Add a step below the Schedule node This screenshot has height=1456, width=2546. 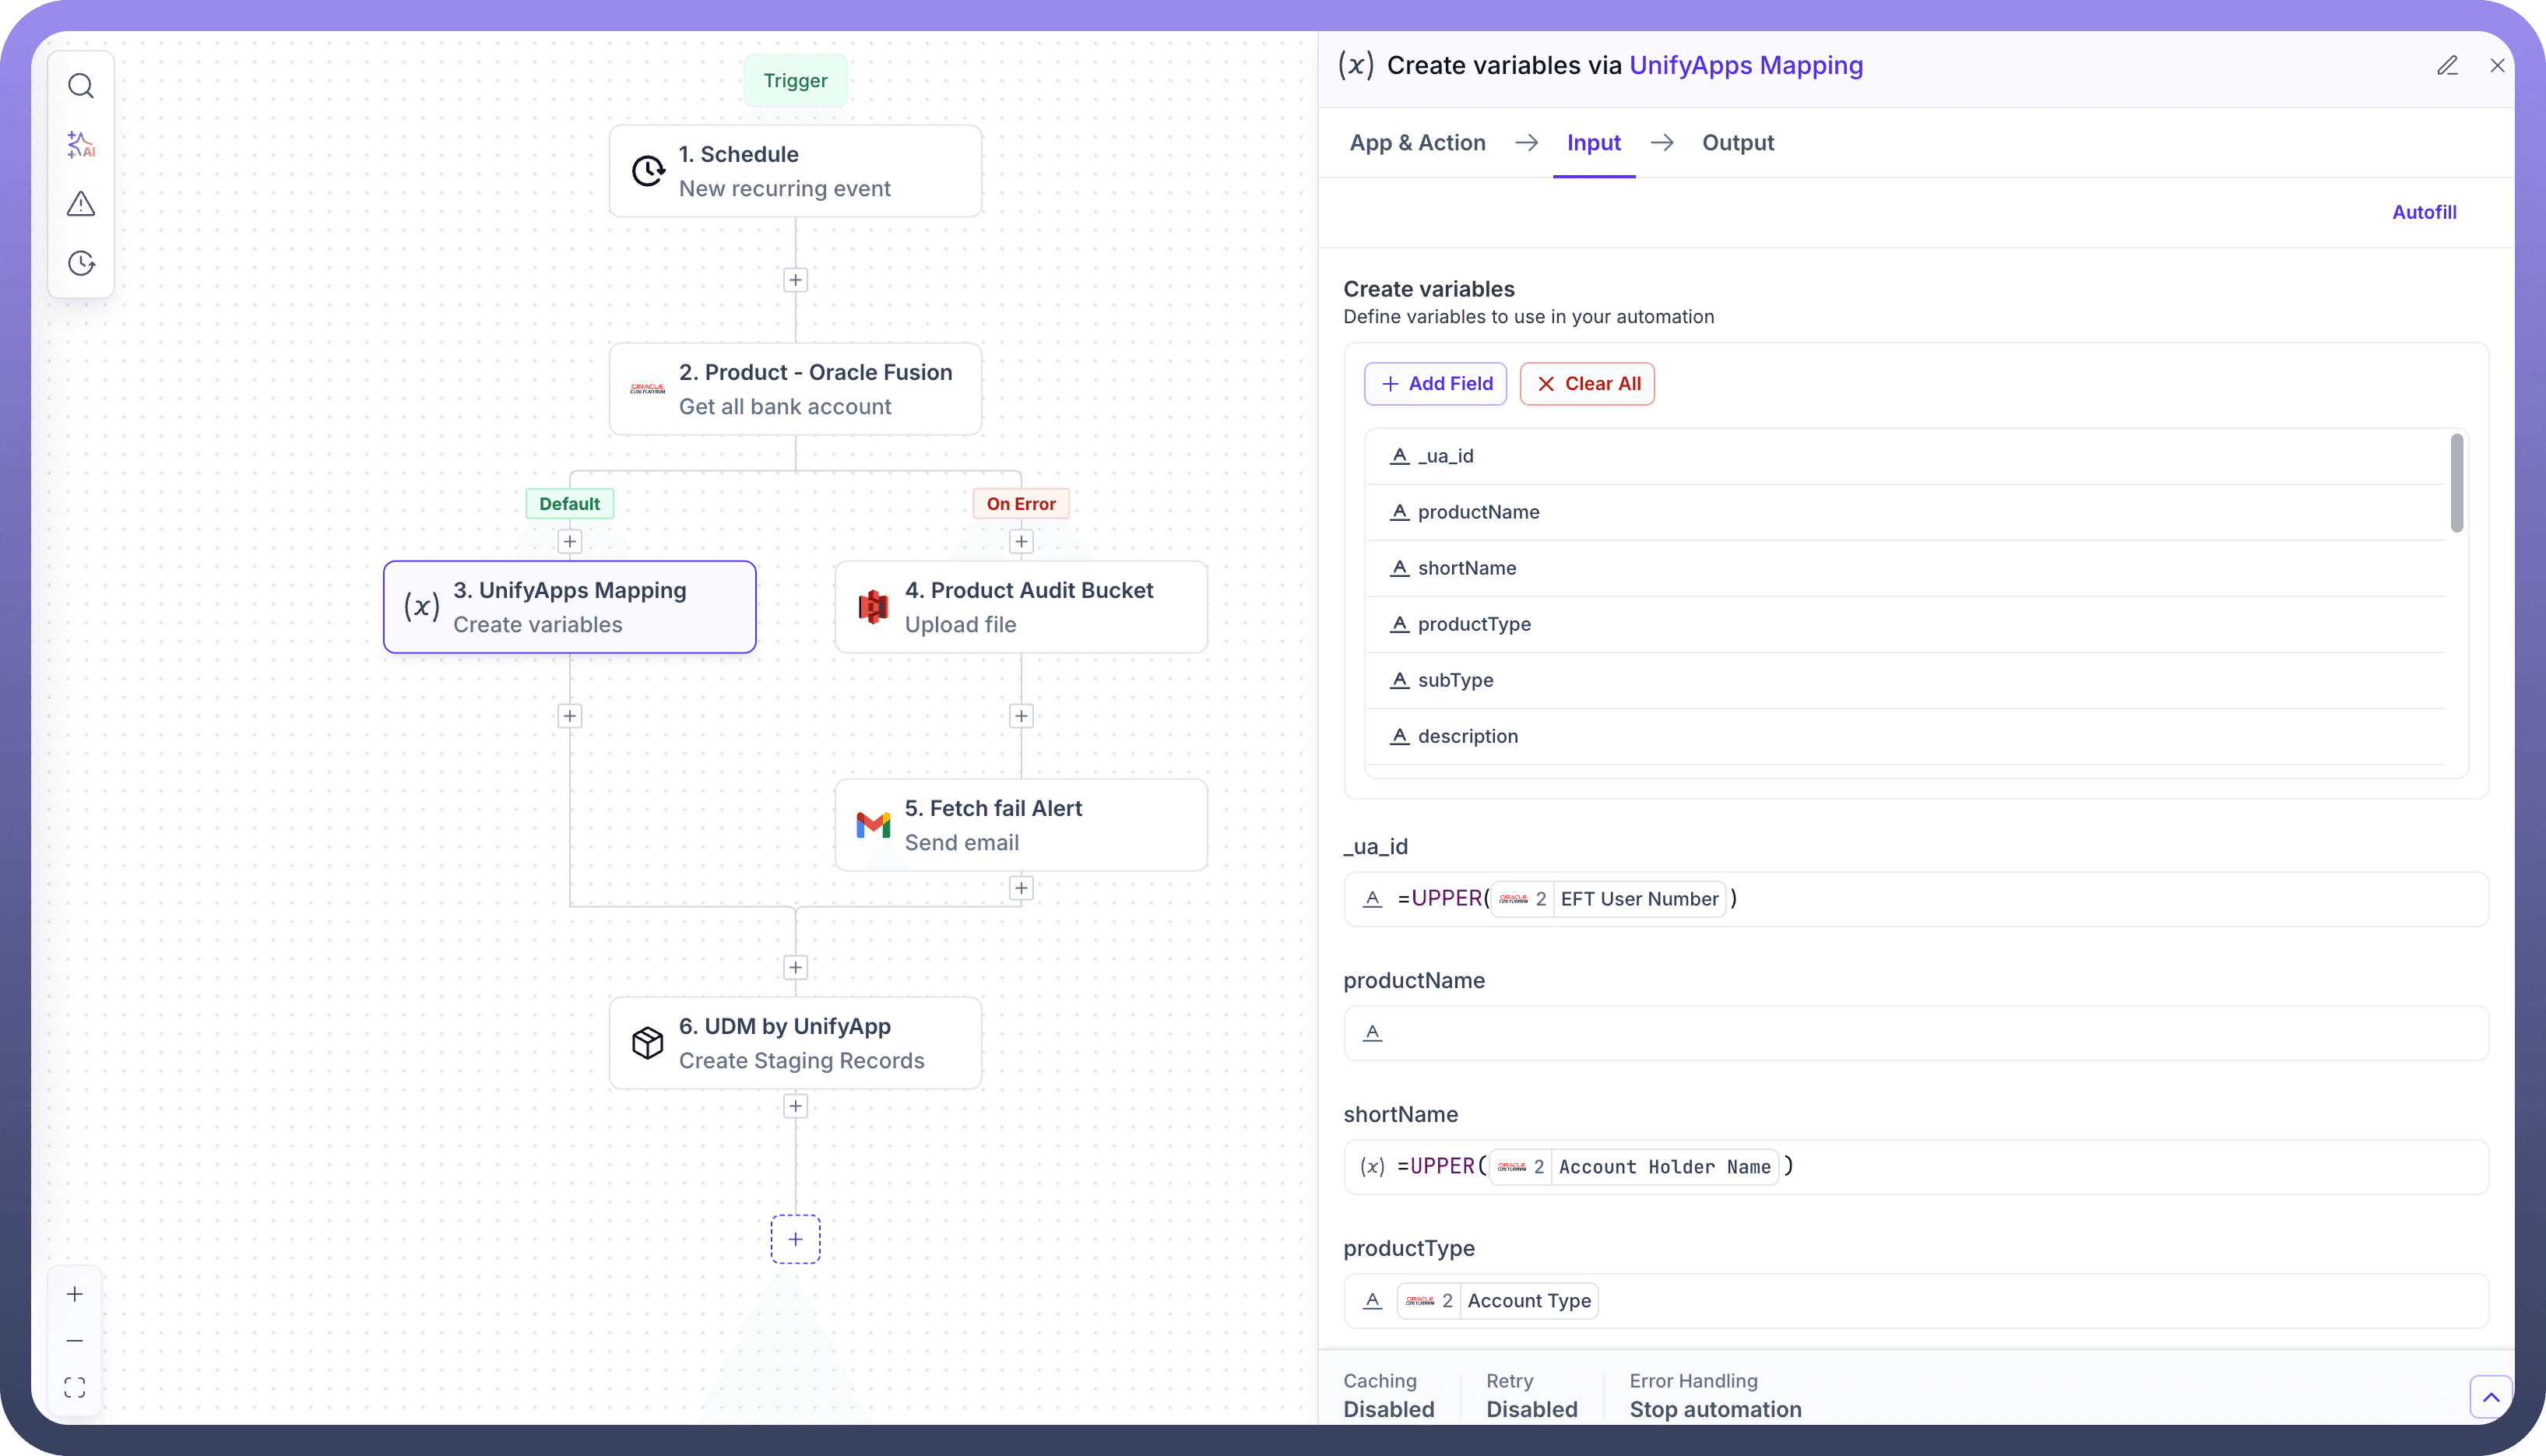coord(795,280)
